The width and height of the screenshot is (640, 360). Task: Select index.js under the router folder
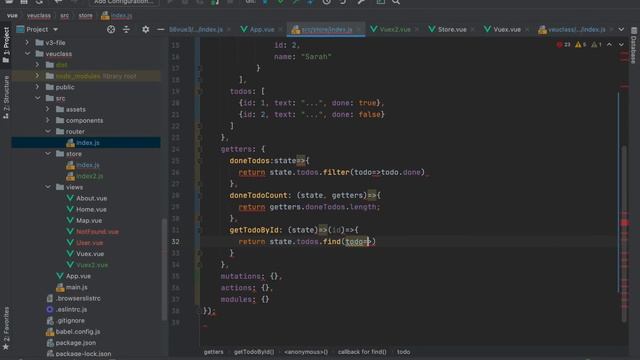point(88,142)
